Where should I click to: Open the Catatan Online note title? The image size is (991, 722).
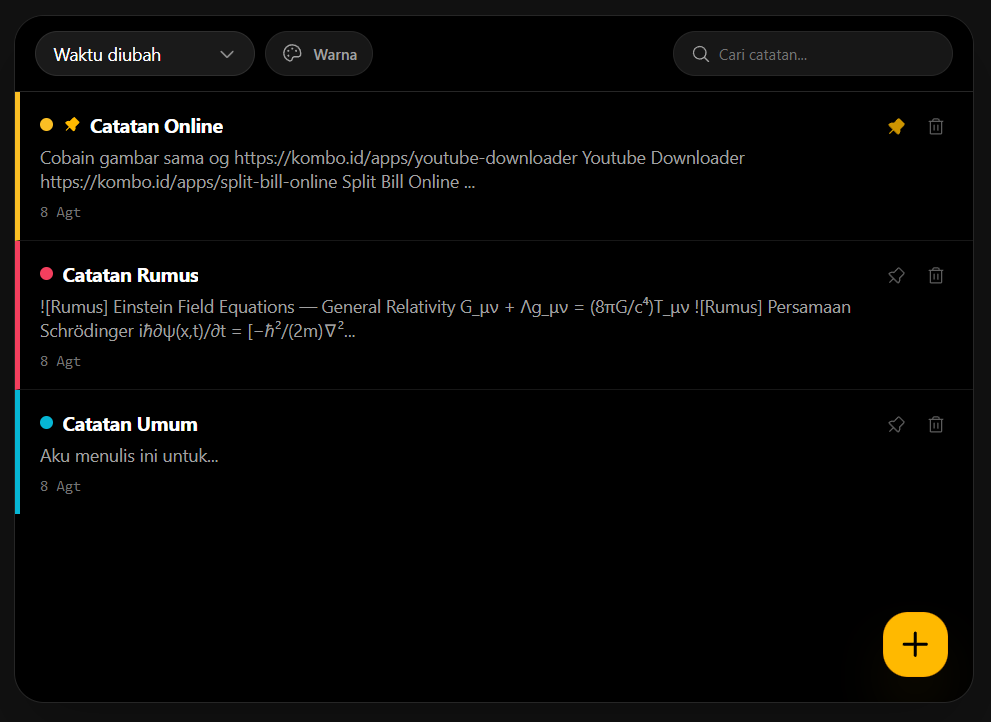[157, 126]
